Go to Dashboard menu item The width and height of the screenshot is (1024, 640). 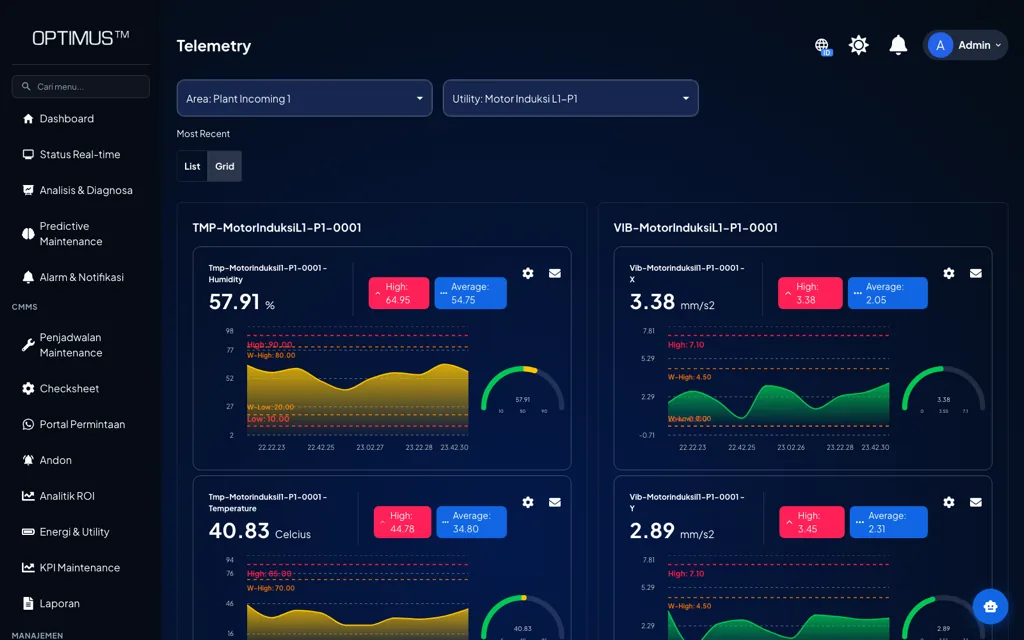(67, 119)
